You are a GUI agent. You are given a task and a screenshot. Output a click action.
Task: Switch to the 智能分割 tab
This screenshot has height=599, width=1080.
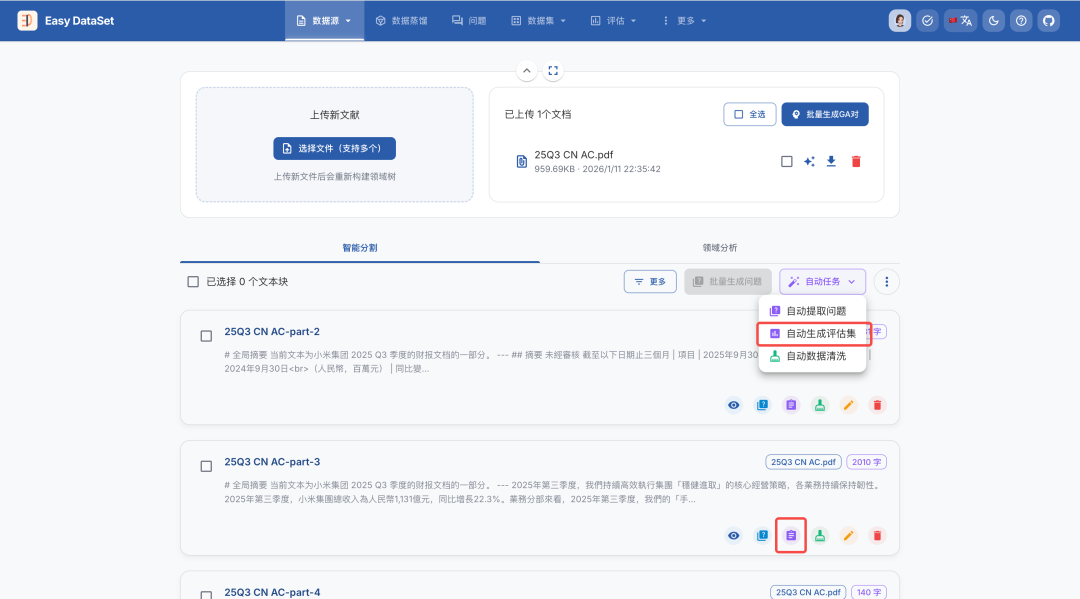coord(360,248)
